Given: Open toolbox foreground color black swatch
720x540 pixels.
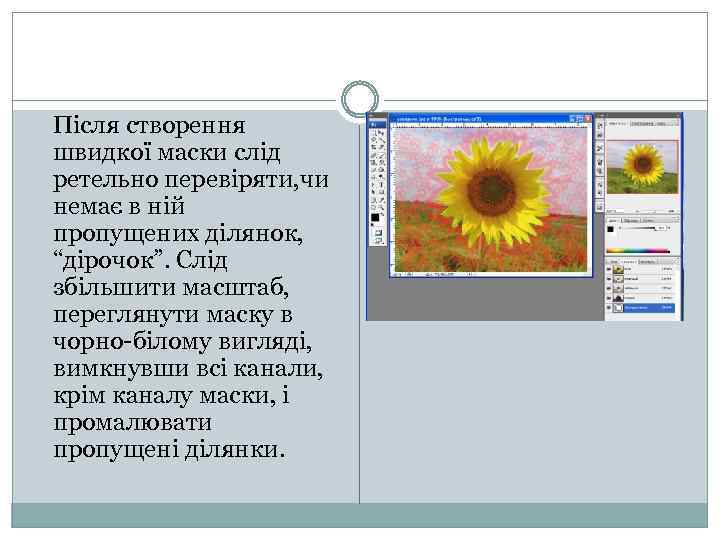Looking at the screenshot, I should (x=375, y=217).
